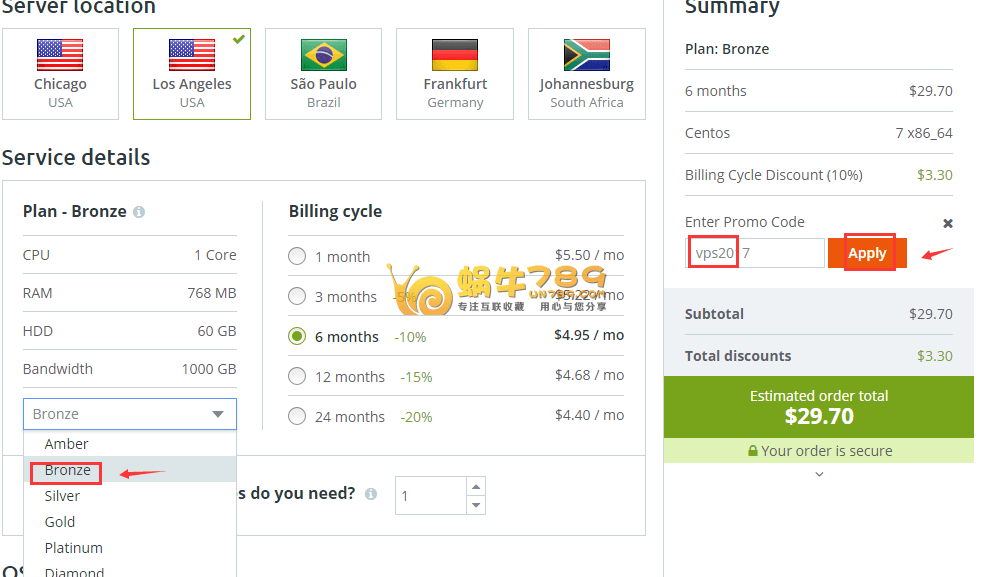Choose the São Paulo Brazil flag

pos(324,54)
